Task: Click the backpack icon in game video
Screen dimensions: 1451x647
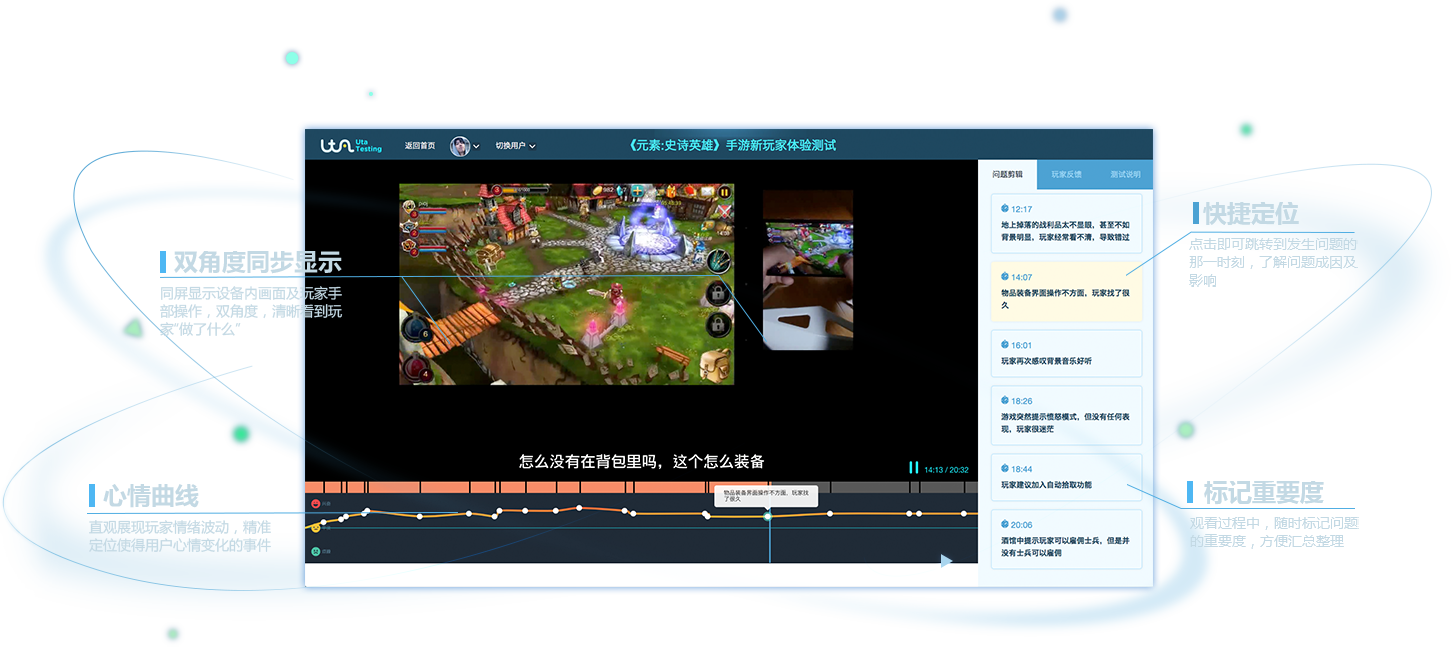Action: pyautogui.click(x=715, y=364)
